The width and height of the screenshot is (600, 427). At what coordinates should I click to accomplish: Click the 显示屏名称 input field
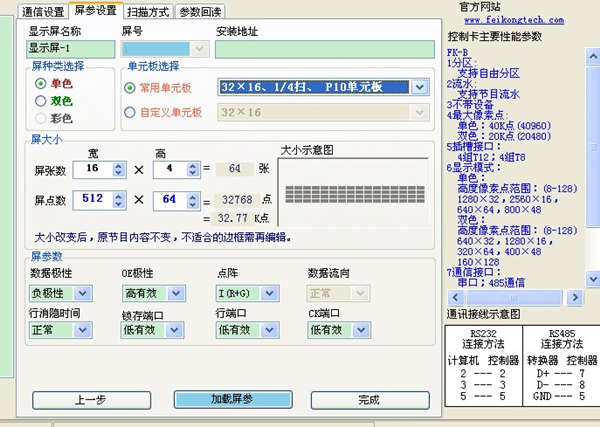click(71, 49)
